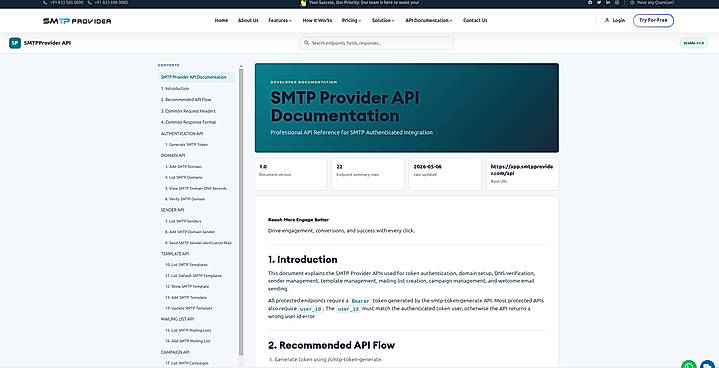
Task: Open the Instagram social icon in top bar
Action: point(617,2)
